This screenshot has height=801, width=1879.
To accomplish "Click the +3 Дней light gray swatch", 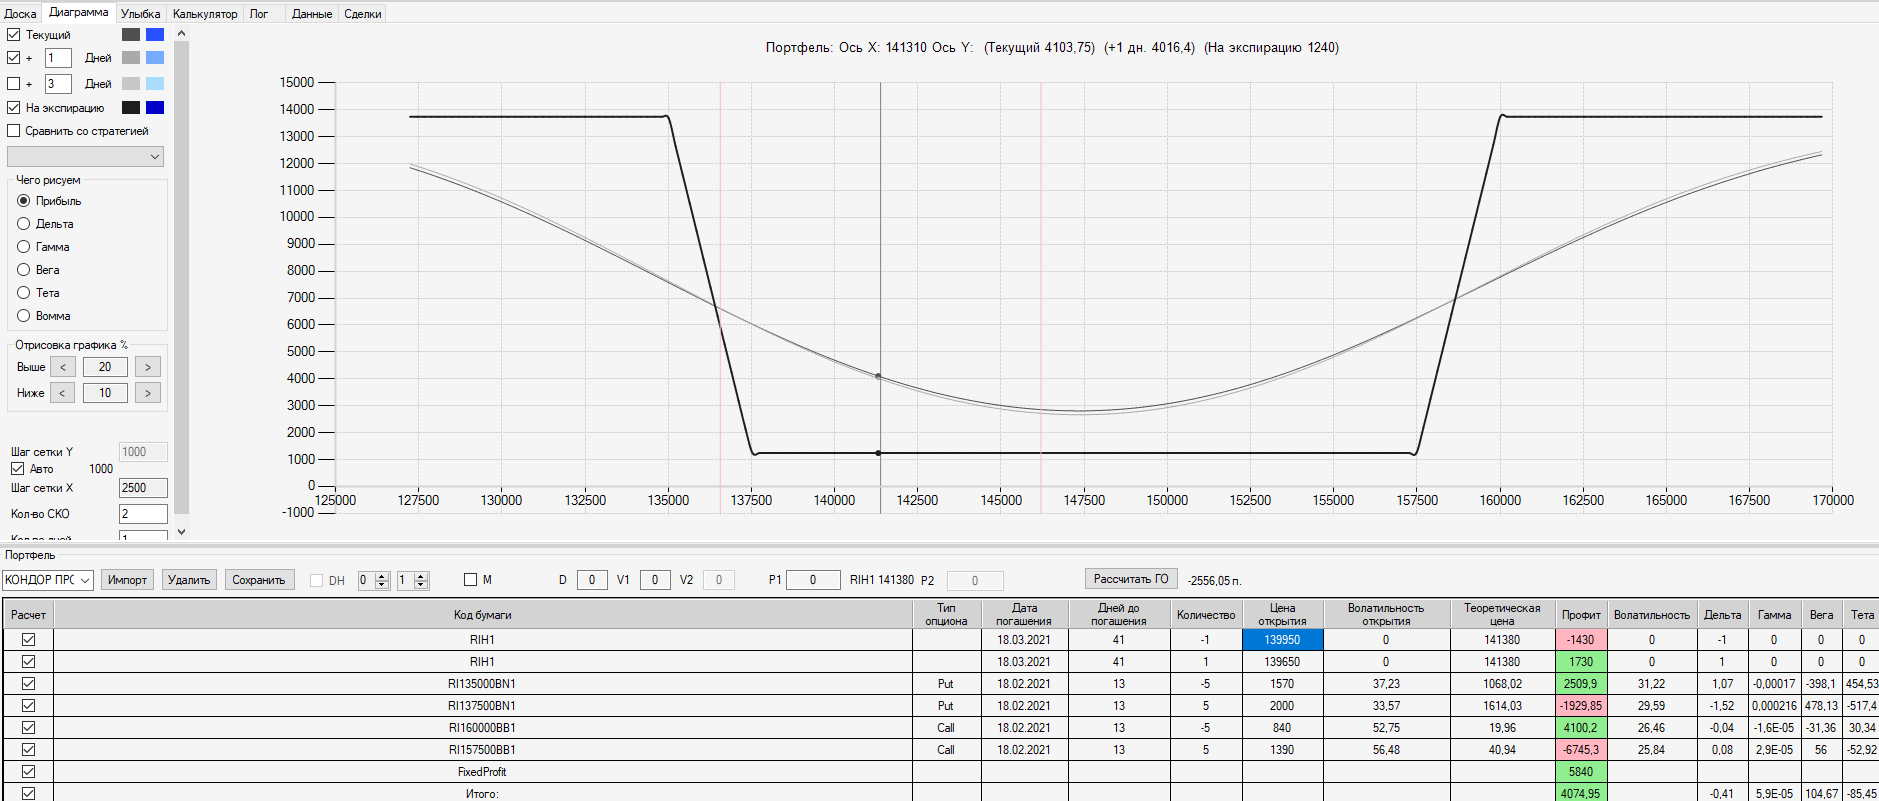I will [x=131, y=84].
